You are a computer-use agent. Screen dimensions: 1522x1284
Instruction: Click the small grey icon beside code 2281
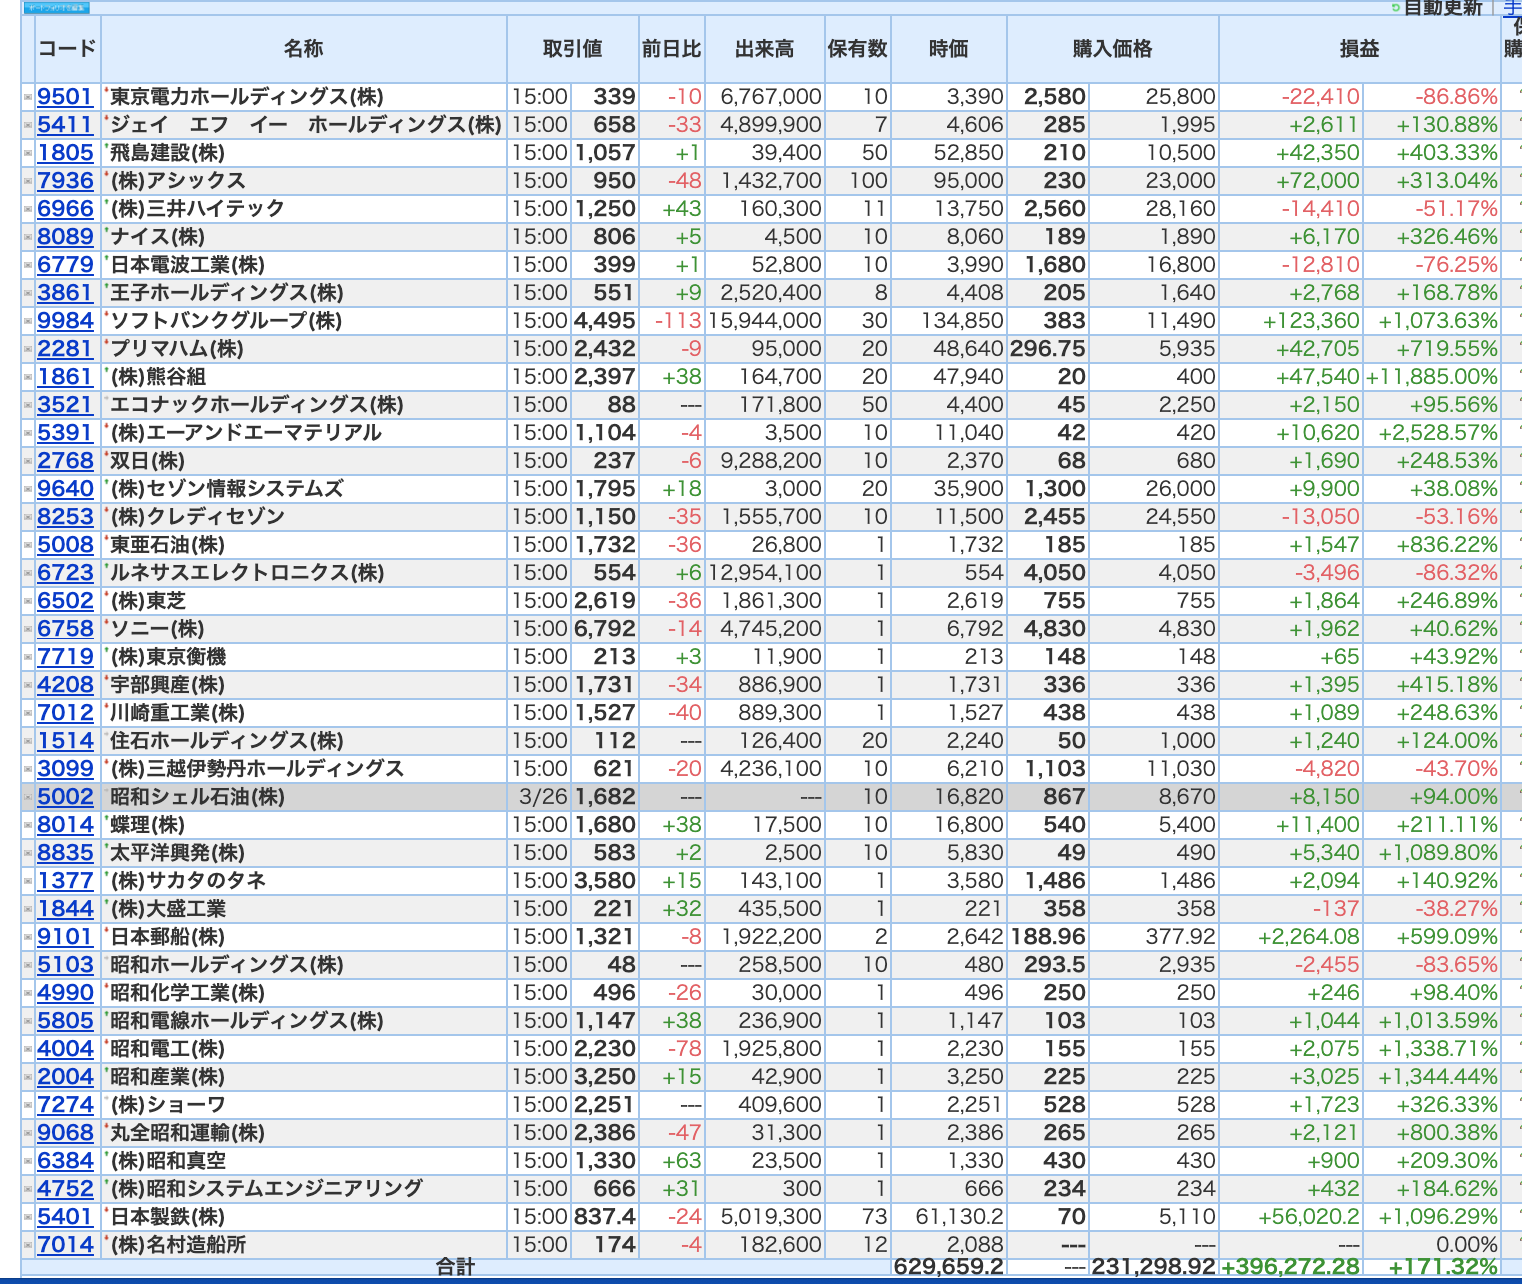(x=28, y=349)
